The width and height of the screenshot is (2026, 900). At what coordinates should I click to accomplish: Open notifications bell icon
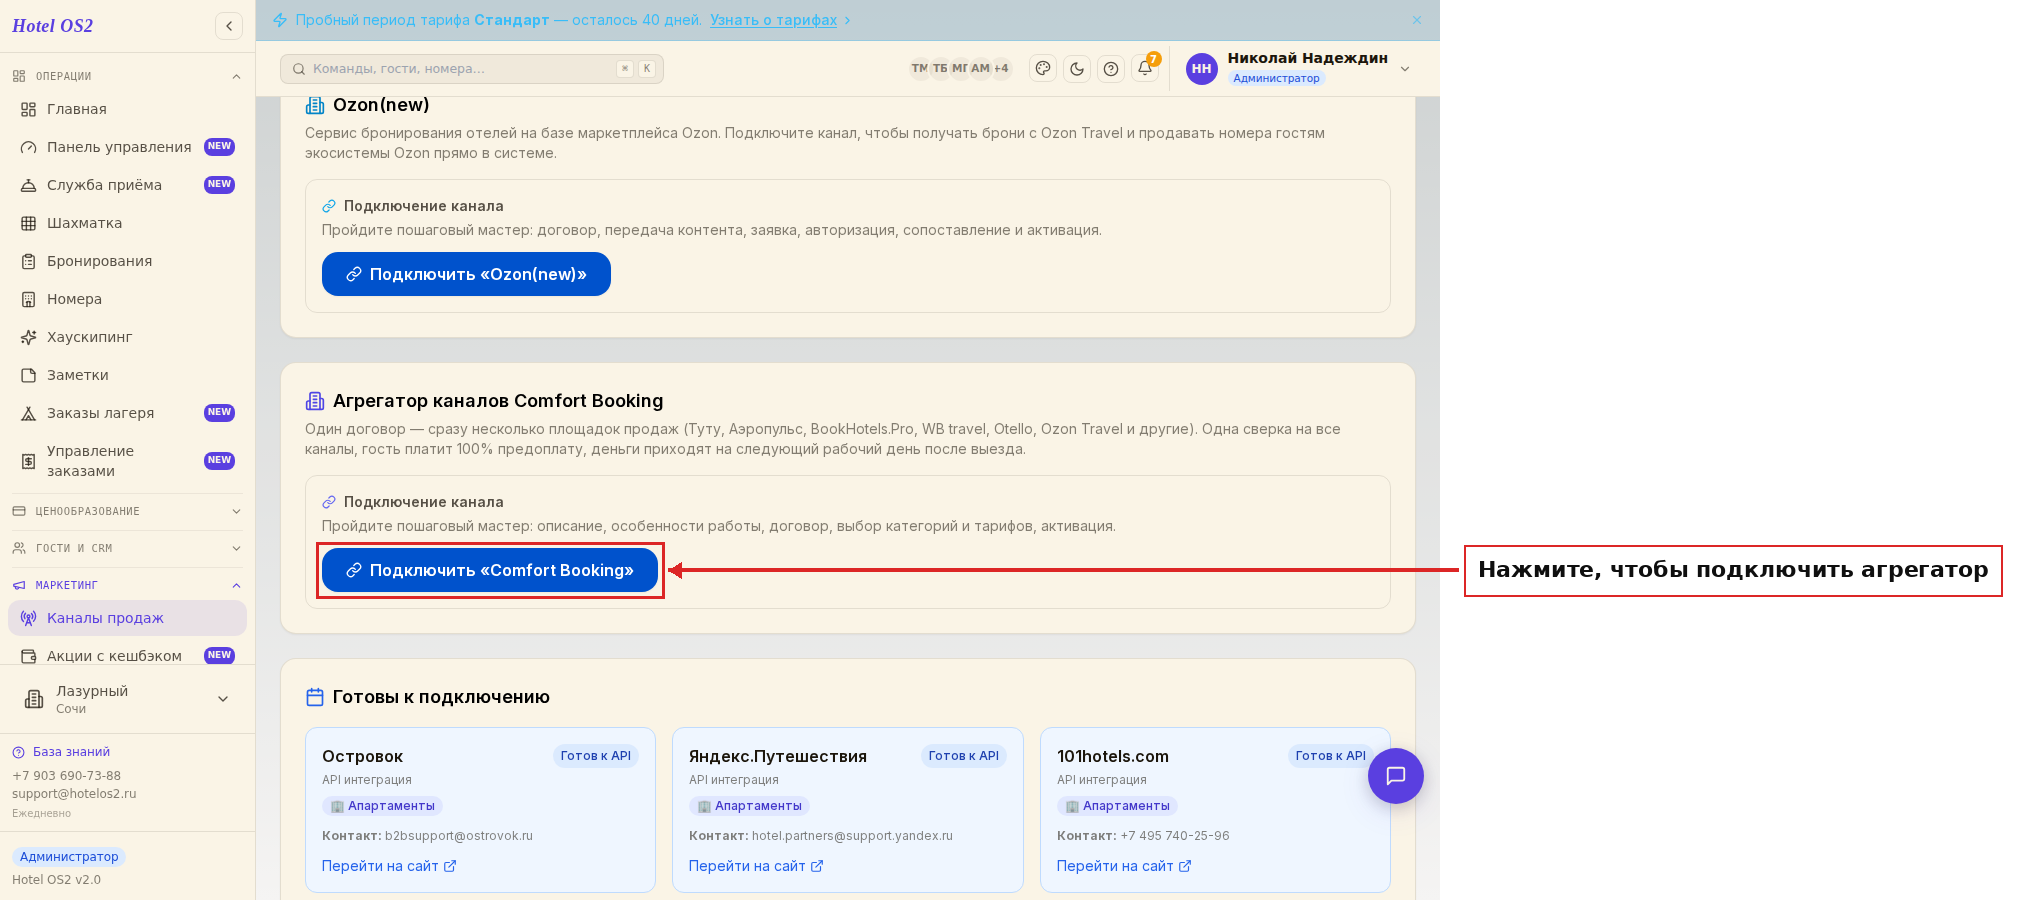1145,68
